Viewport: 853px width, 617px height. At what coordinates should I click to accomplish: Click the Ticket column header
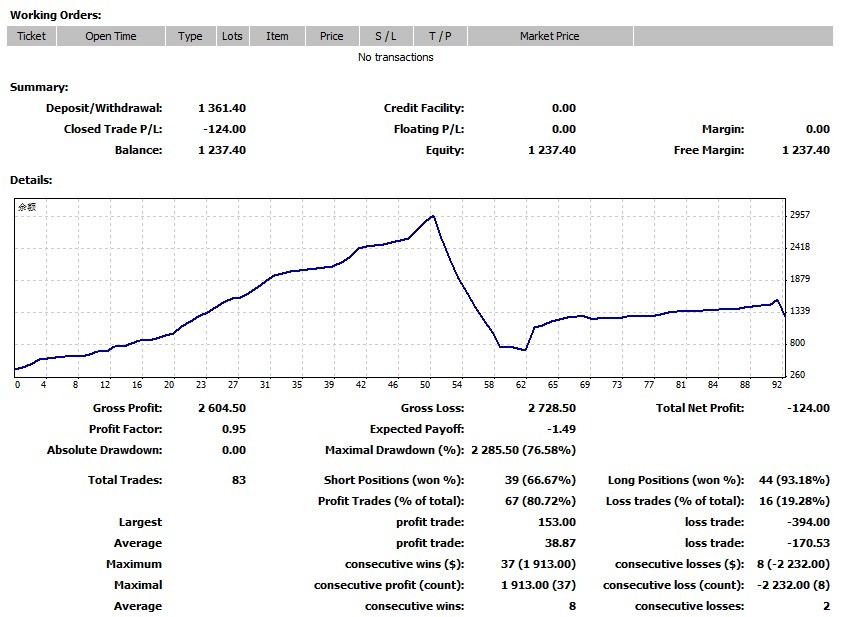[x=32, y=36]
